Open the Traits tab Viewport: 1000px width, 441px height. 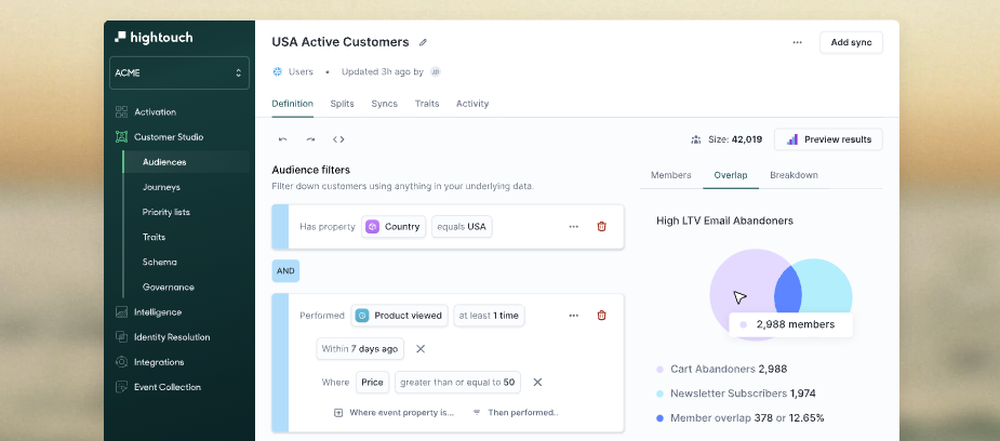pyautogui.click(x=427, y=103)
